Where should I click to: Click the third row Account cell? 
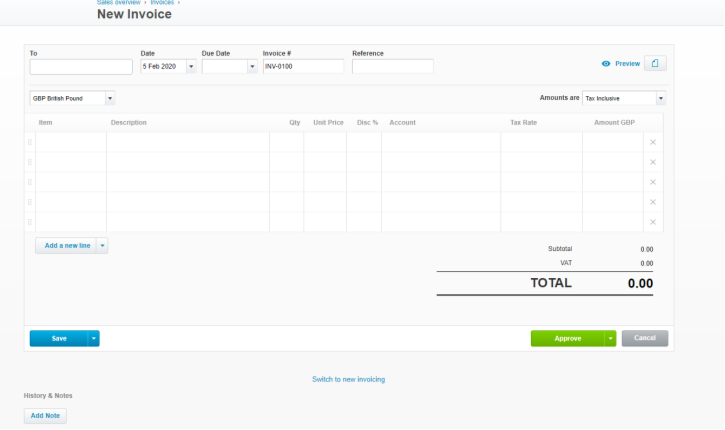pos(441,182)
